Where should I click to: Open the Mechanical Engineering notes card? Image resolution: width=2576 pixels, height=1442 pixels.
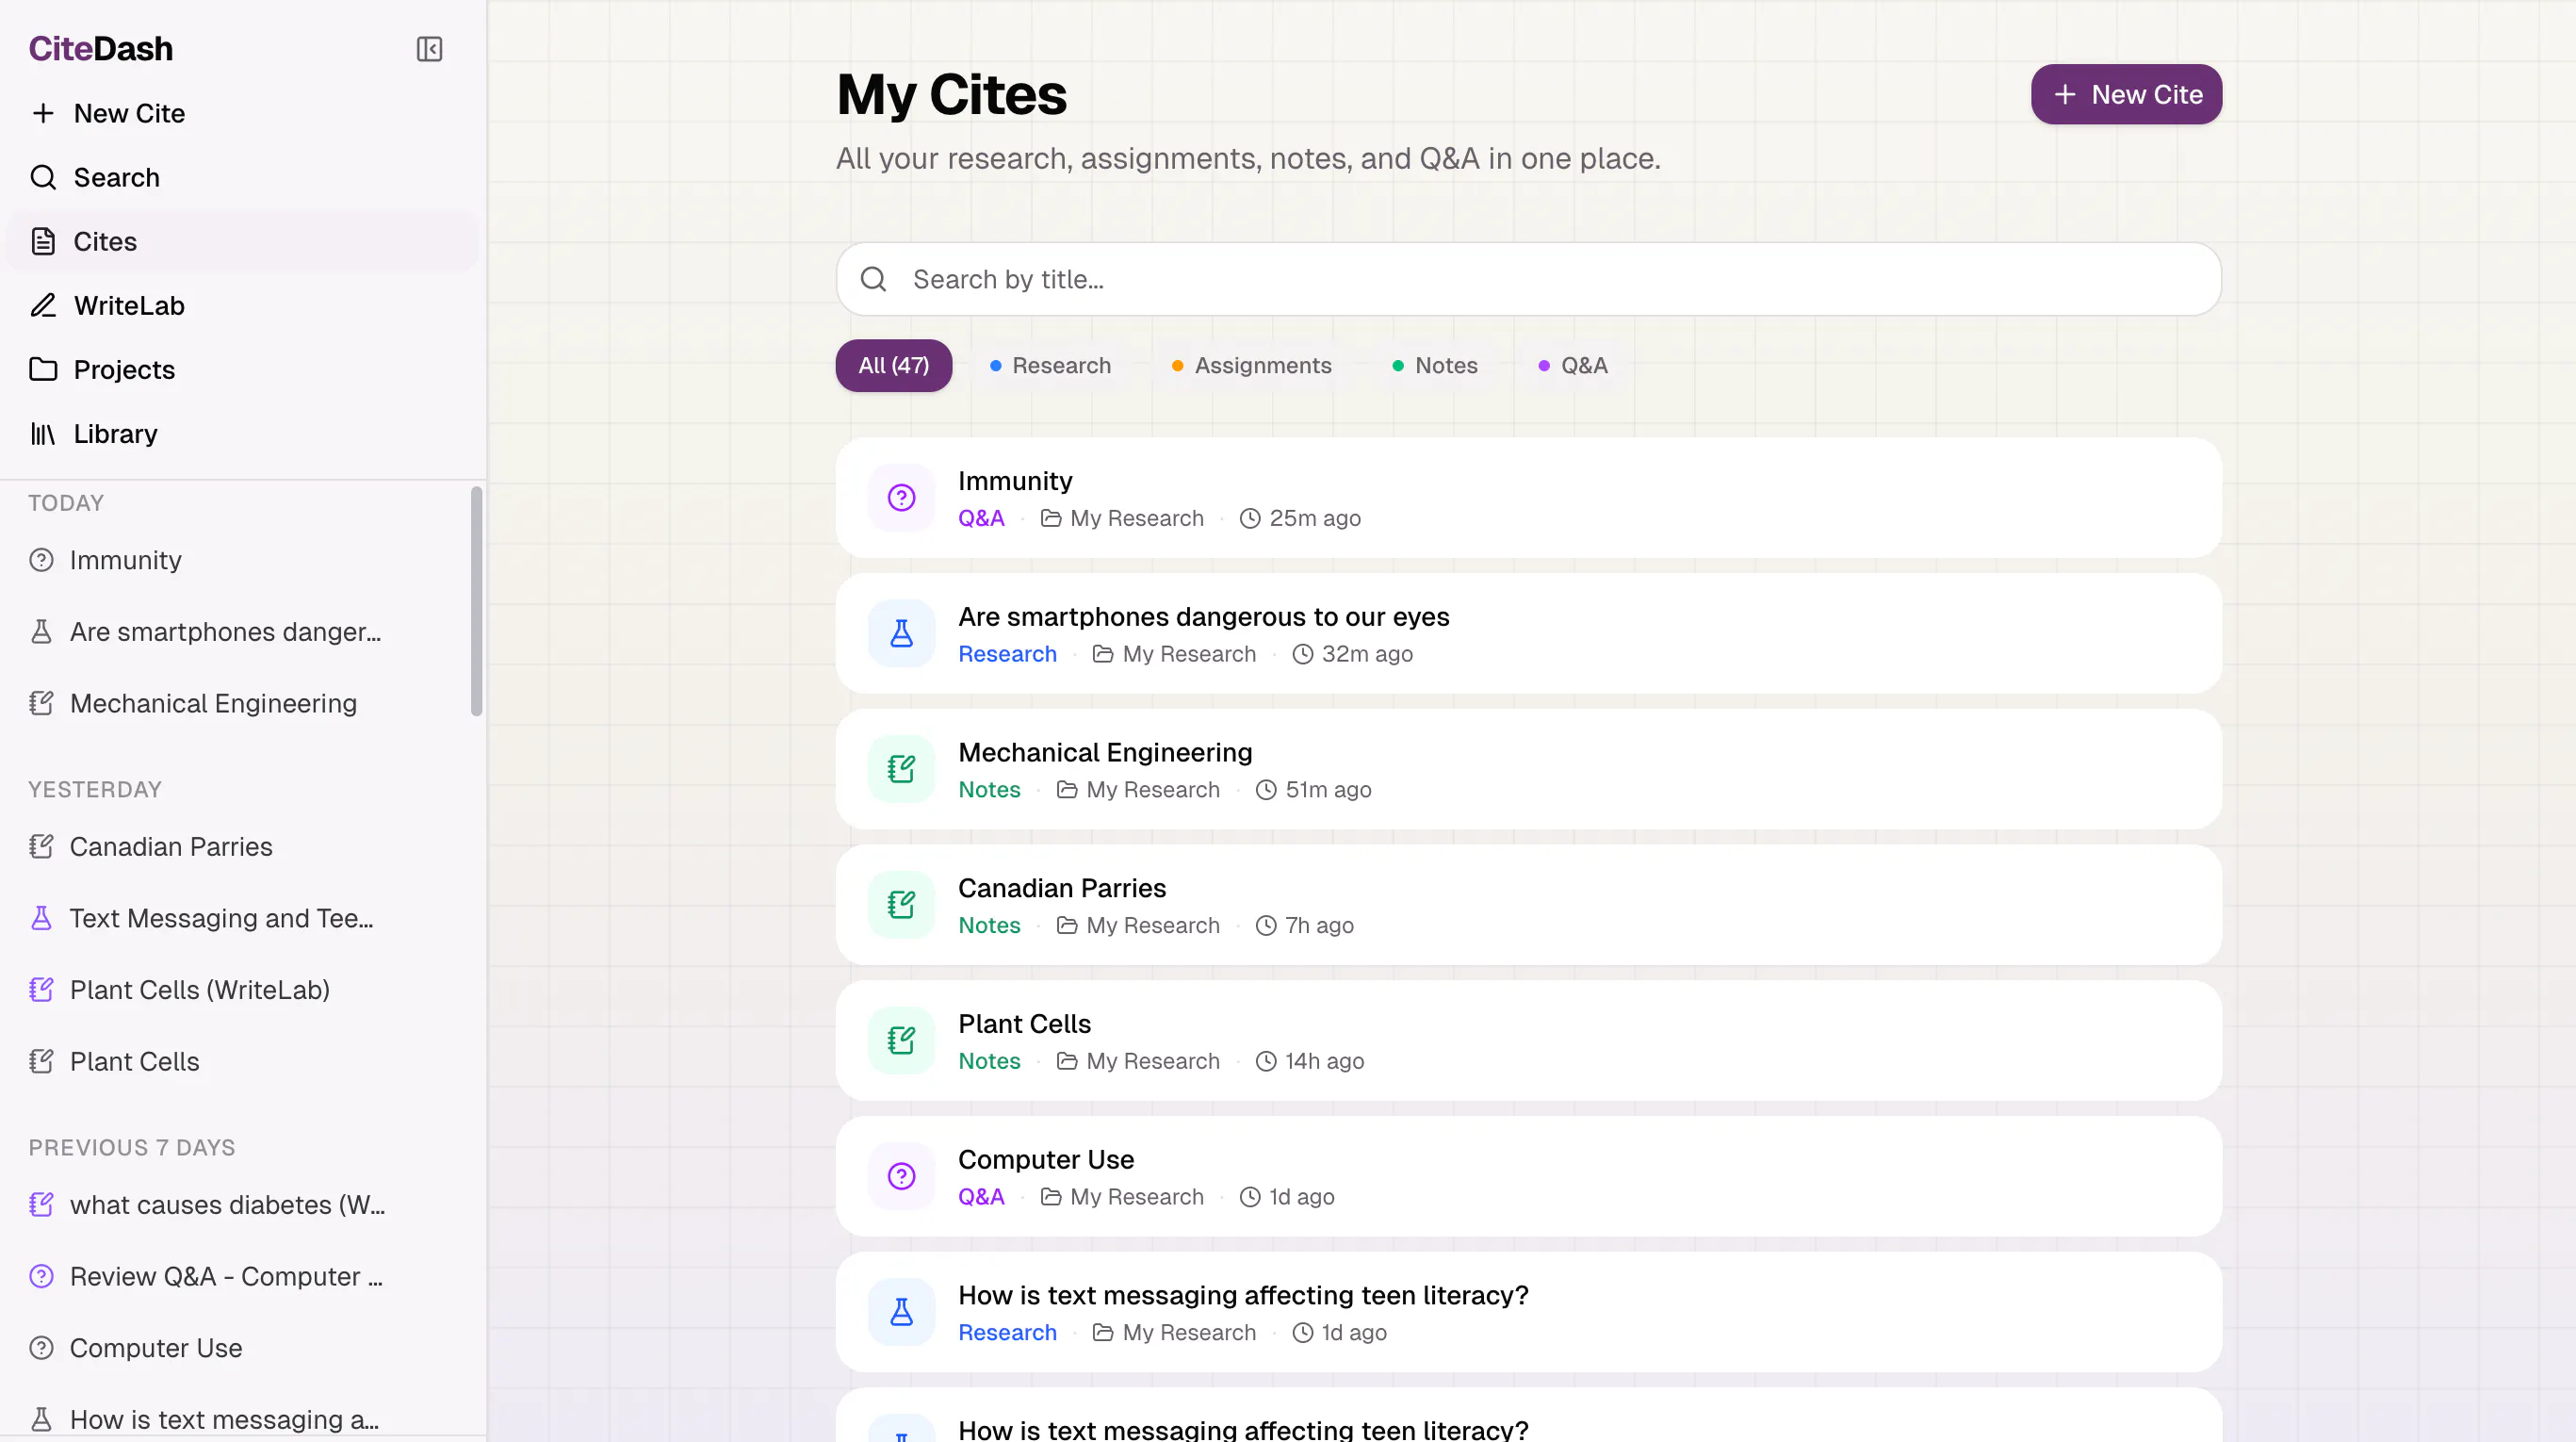pos(1528,769)
